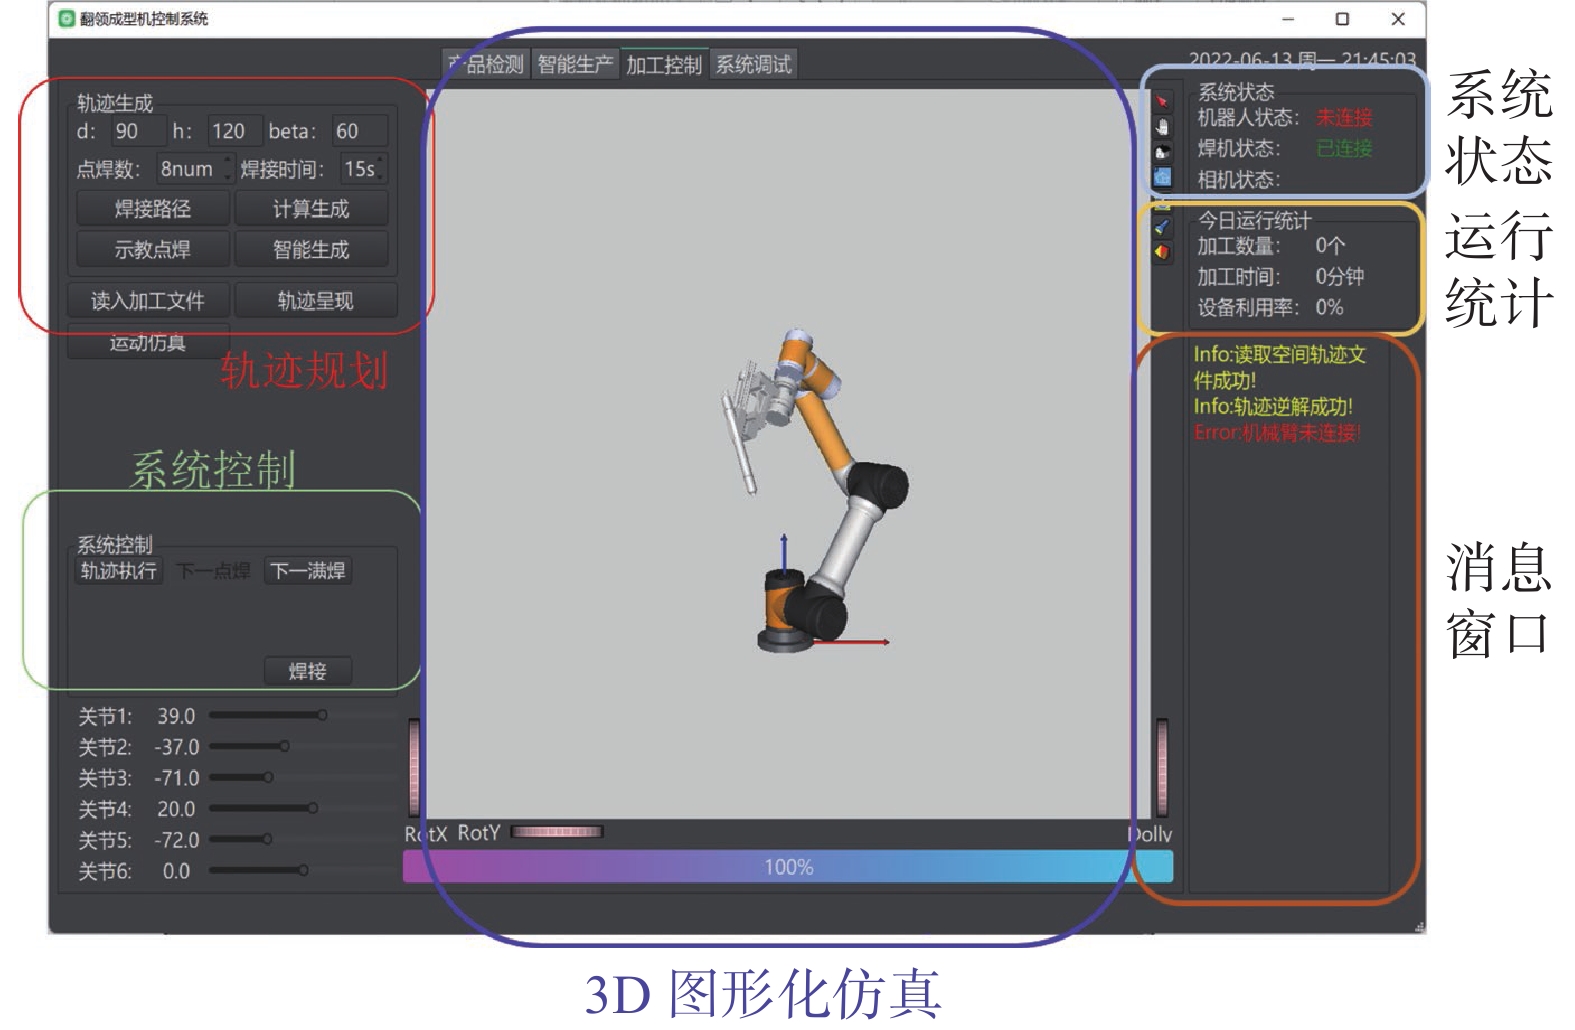Switch to the 智能生产 tab

click(x=575, y=65)
